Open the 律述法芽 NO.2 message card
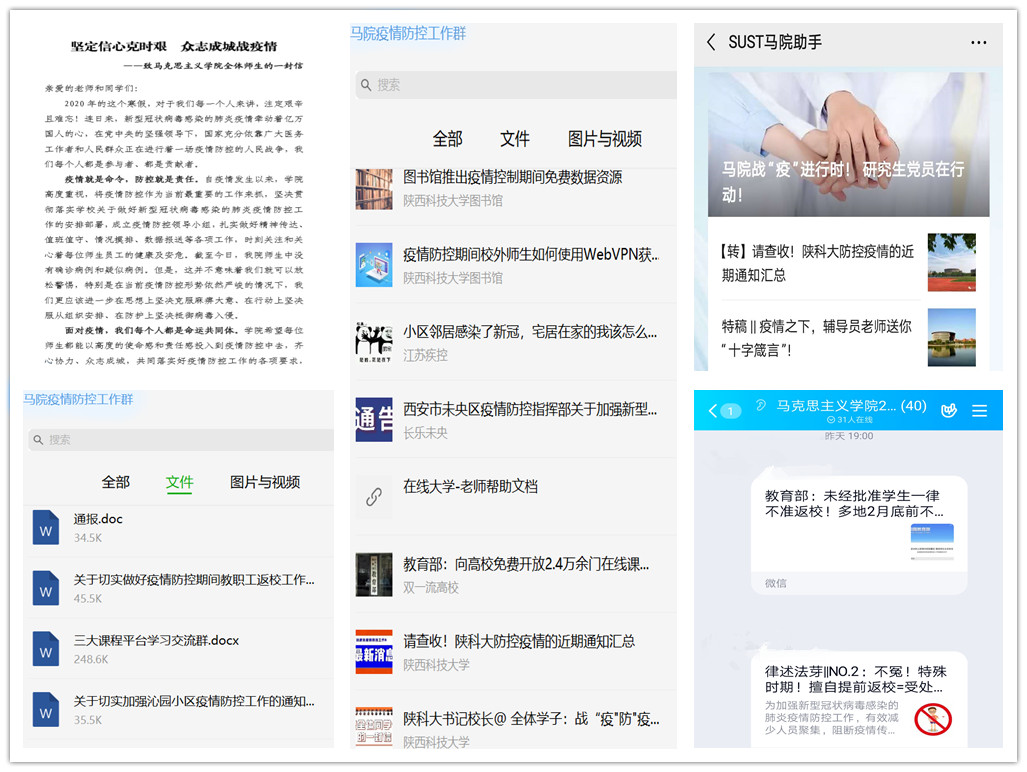1027x772 pixels. (x=859, y=698)
